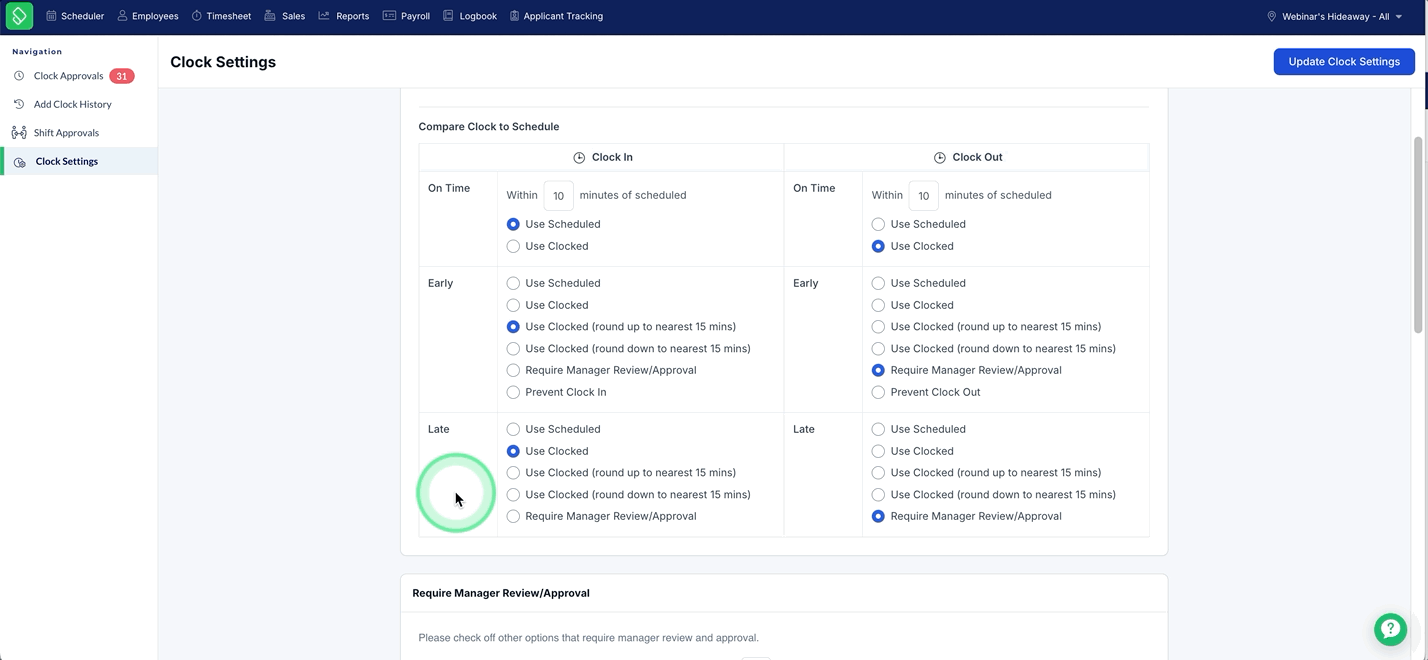
Task: Click the Clock Settings sidebar icon
Action: click(x=20, y=161)
